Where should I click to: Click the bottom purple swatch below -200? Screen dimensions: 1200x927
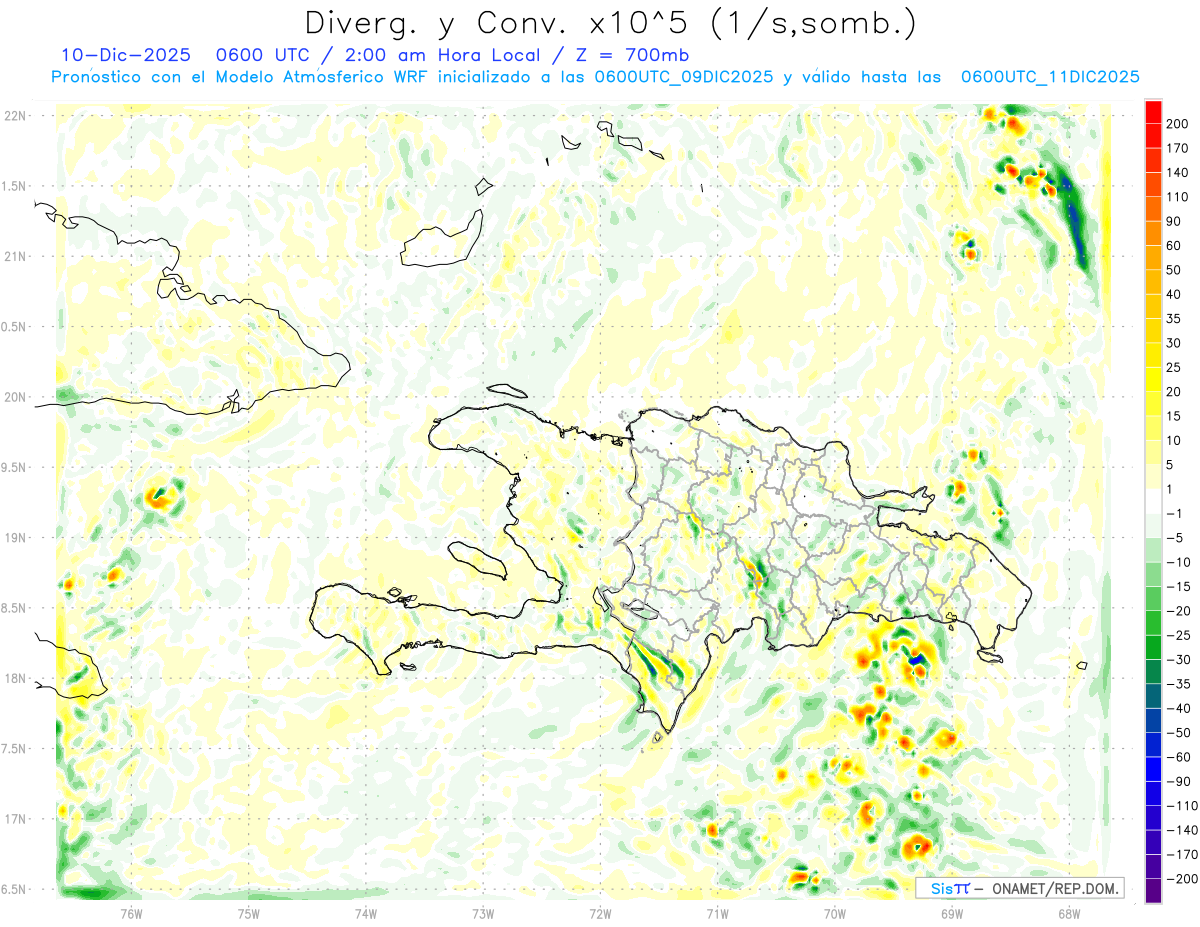(x=1153, y=891)
